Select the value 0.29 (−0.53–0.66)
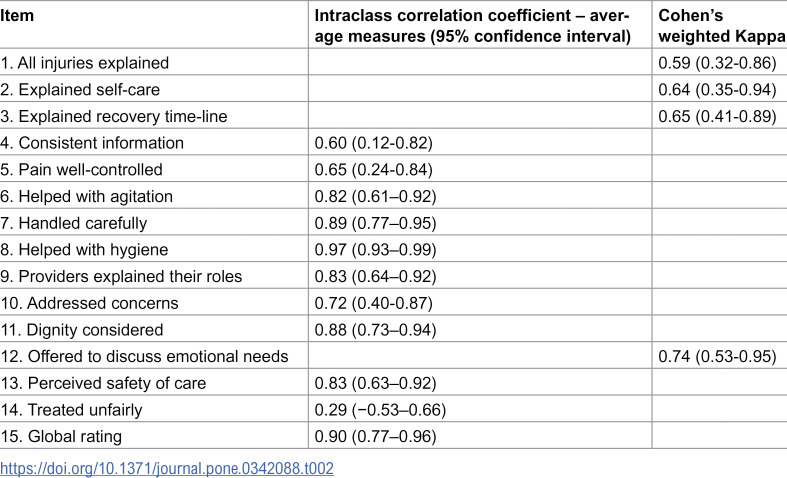 click(380, 410)
